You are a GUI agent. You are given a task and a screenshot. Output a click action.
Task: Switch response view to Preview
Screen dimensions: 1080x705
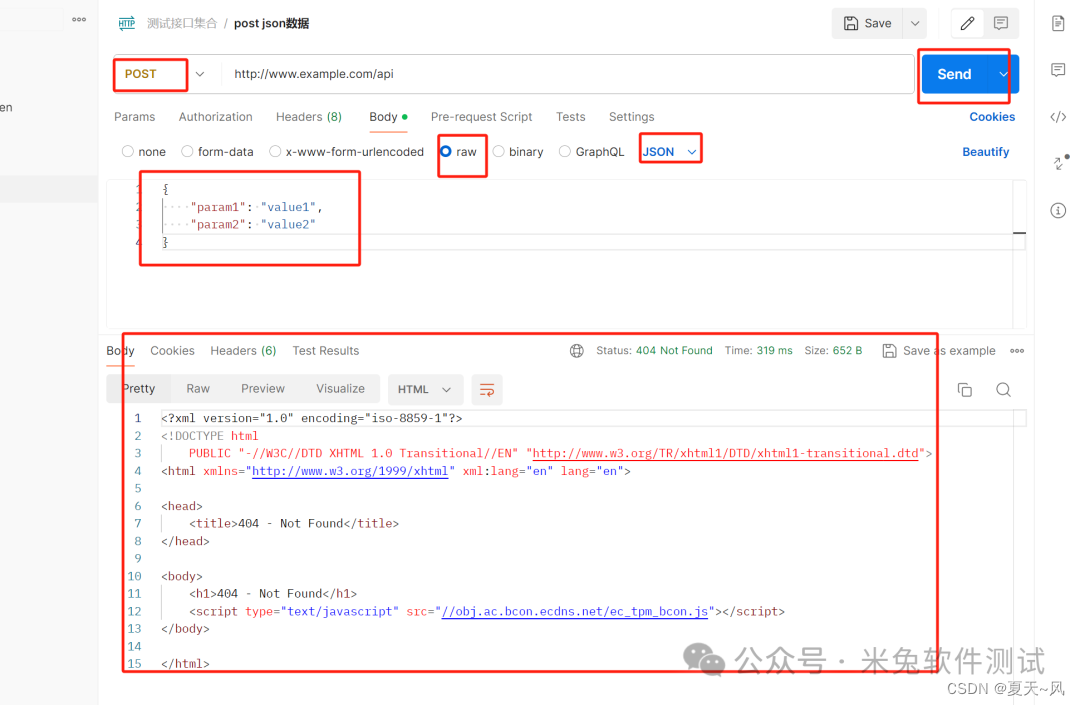point(262,389)
